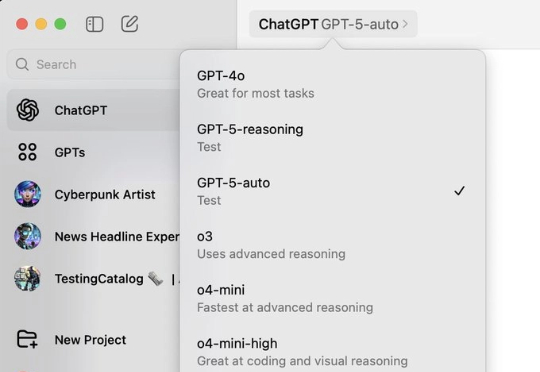The height and width of the screenshot is (372, 540).
Task: Click the GPTs four-circles icon
Action: click(27, 152)
